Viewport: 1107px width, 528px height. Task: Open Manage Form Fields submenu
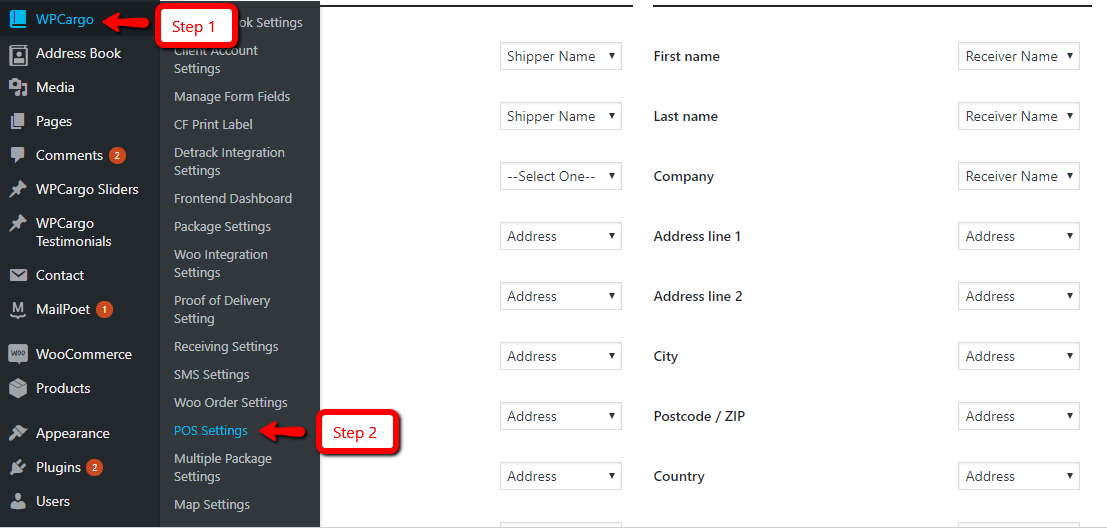(232, 97)
